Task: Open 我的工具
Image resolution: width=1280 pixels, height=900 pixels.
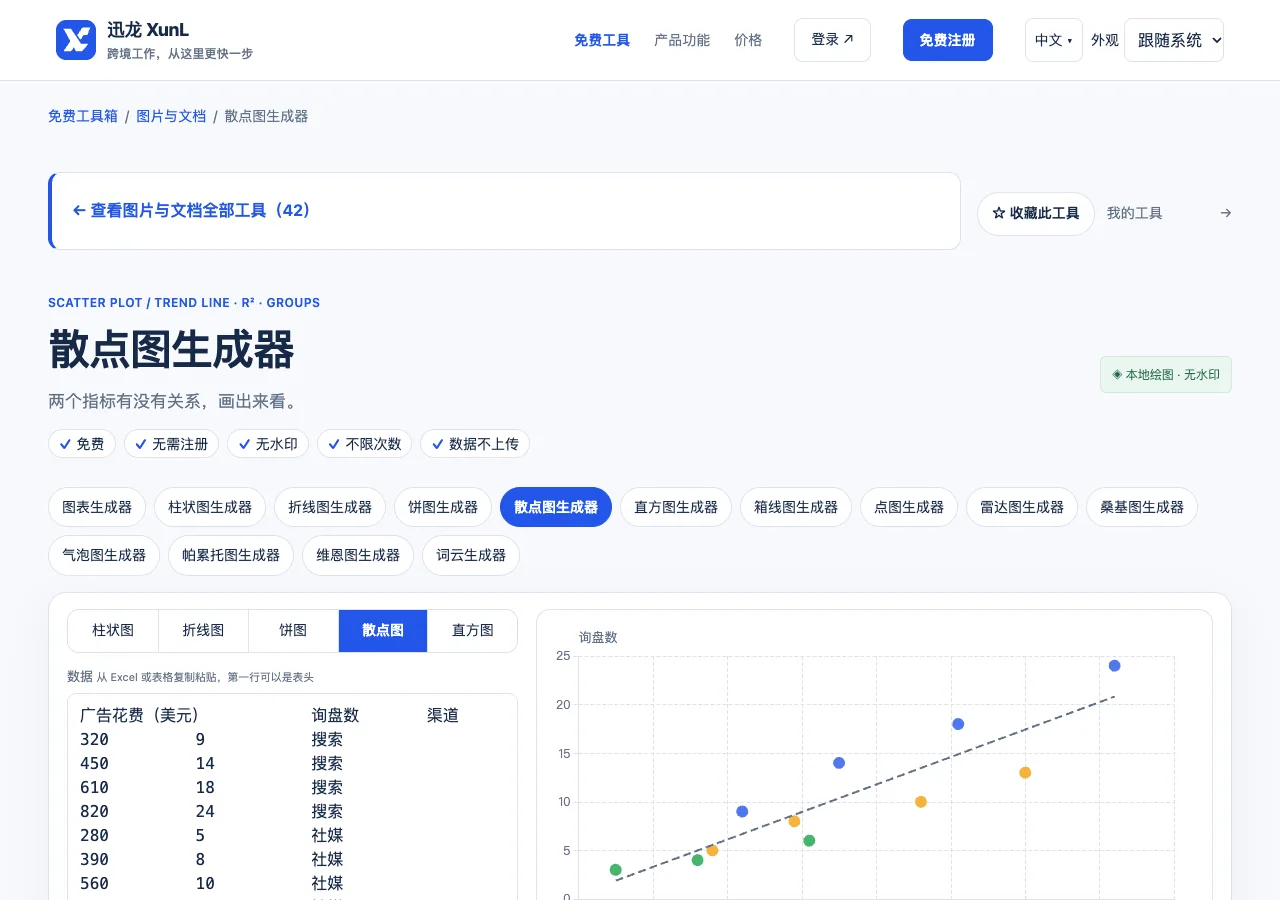Action: (1135, 213)
